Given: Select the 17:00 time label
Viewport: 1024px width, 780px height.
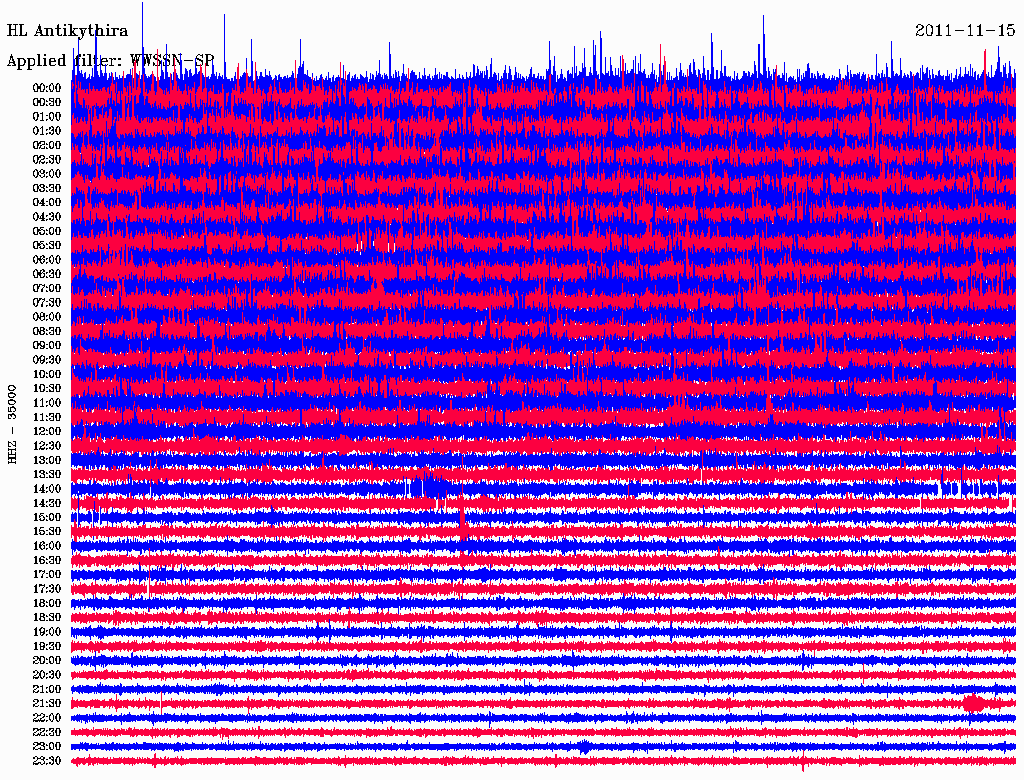Looking at the screenshot, I should point(47,575).
